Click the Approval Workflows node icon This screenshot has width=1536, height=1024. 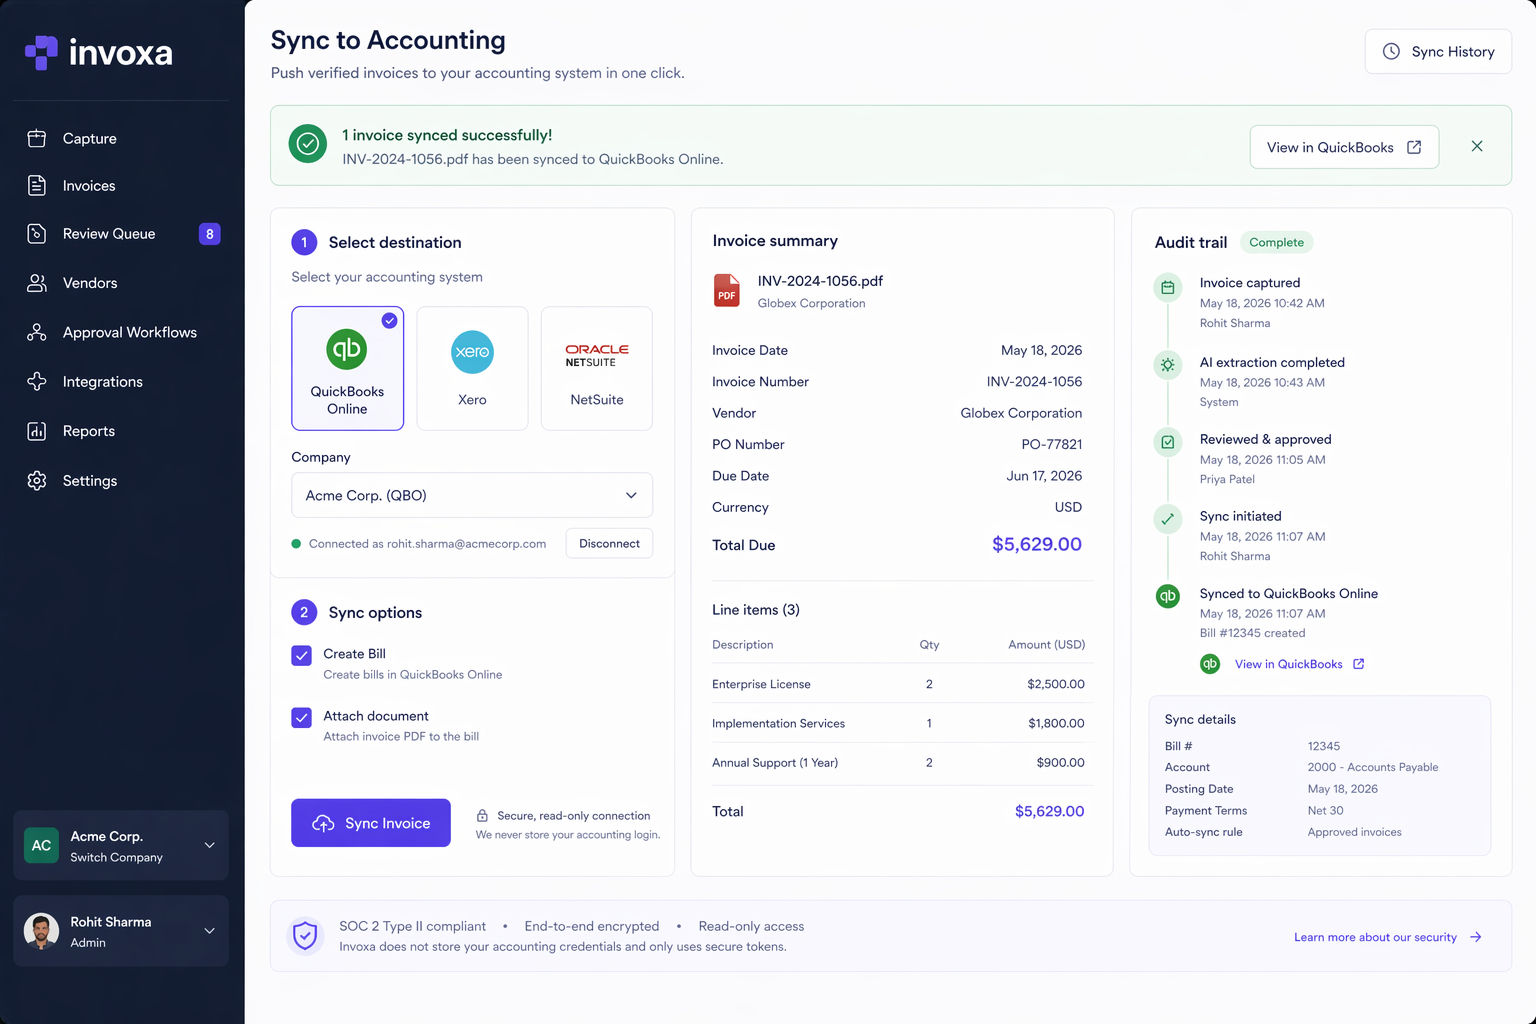tap(37, 332)
